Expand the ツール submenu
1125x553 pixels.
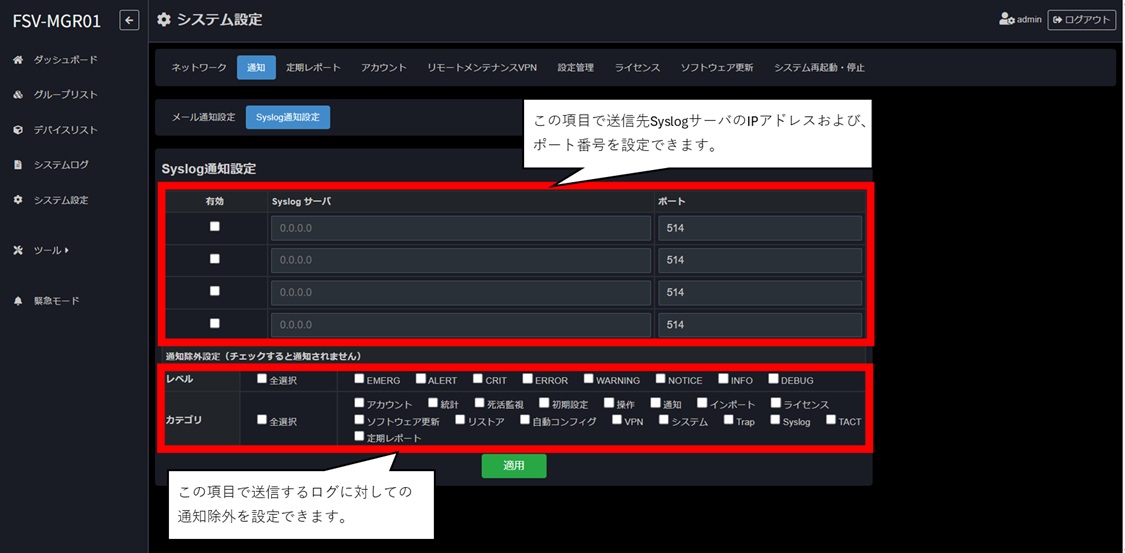[x=51, y=250]
